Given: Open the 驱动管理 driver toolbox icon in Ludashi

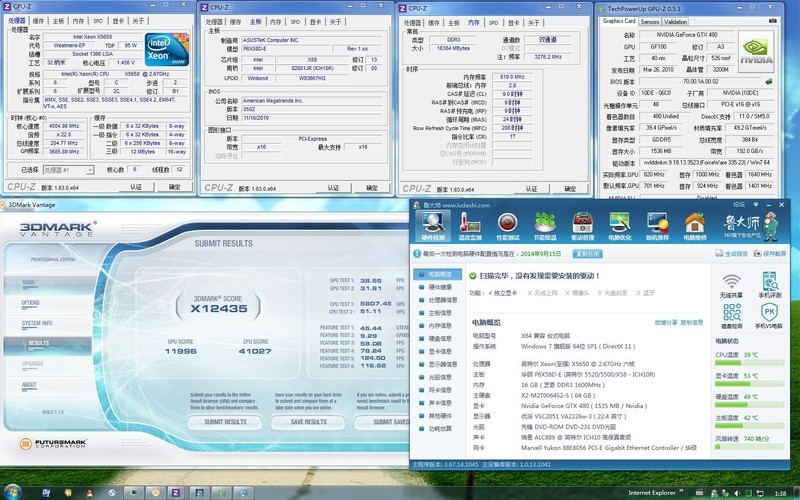Looking at the screenshot, I should pos(582,226).
